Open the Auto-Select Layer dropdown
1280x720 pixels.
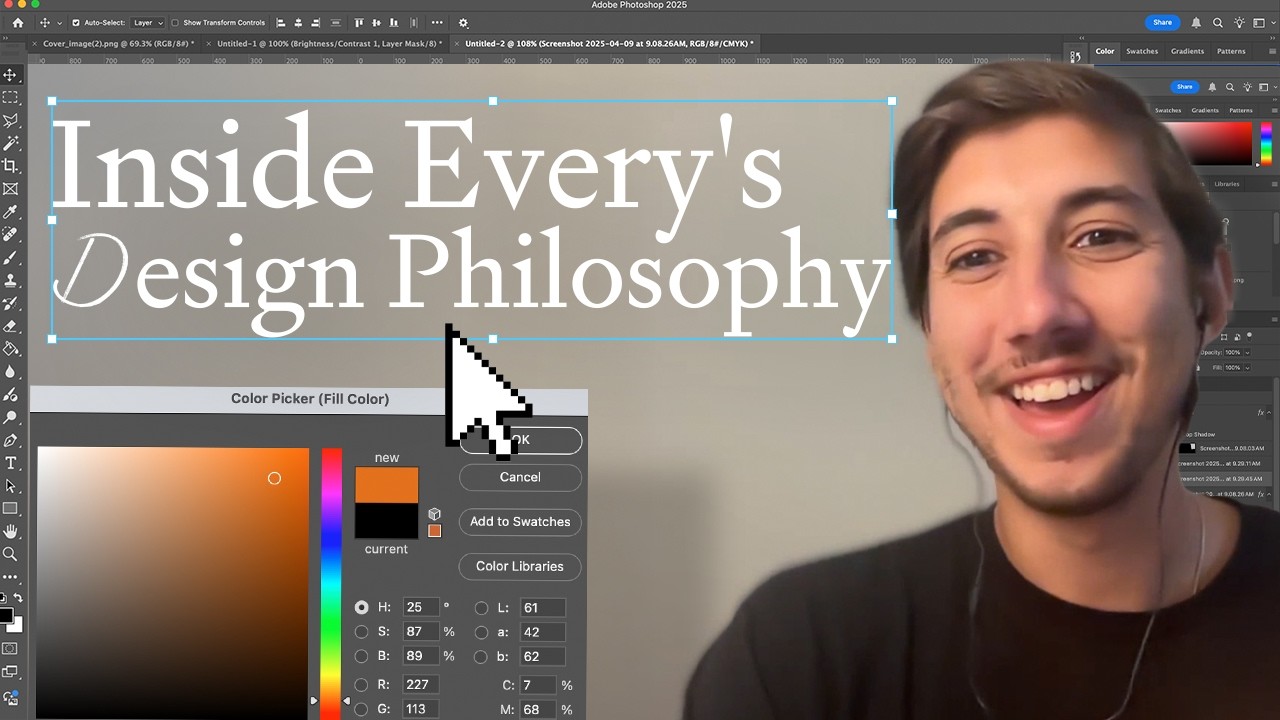[x=148, y=22]
